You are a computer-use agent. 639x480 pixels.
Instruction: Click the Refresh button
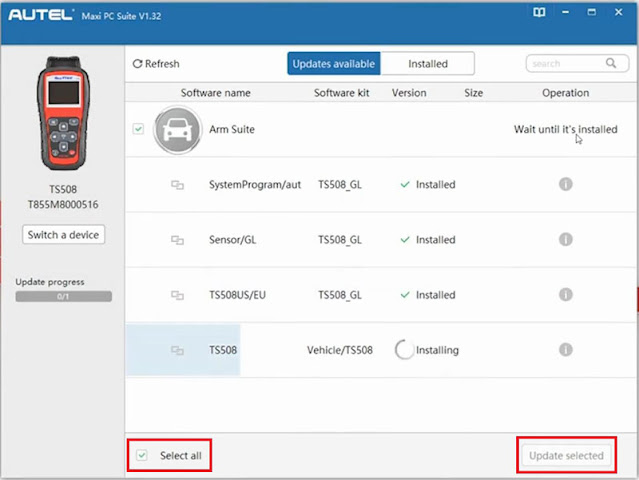pos(156,64)
